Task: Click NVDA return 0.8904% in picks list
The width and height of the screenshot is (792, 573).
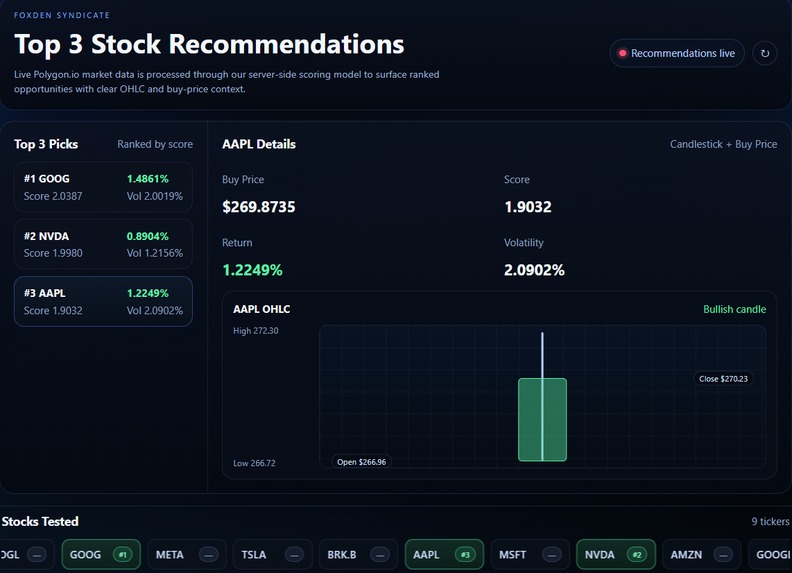Action: pyautogui.click(x=147, y=236)
